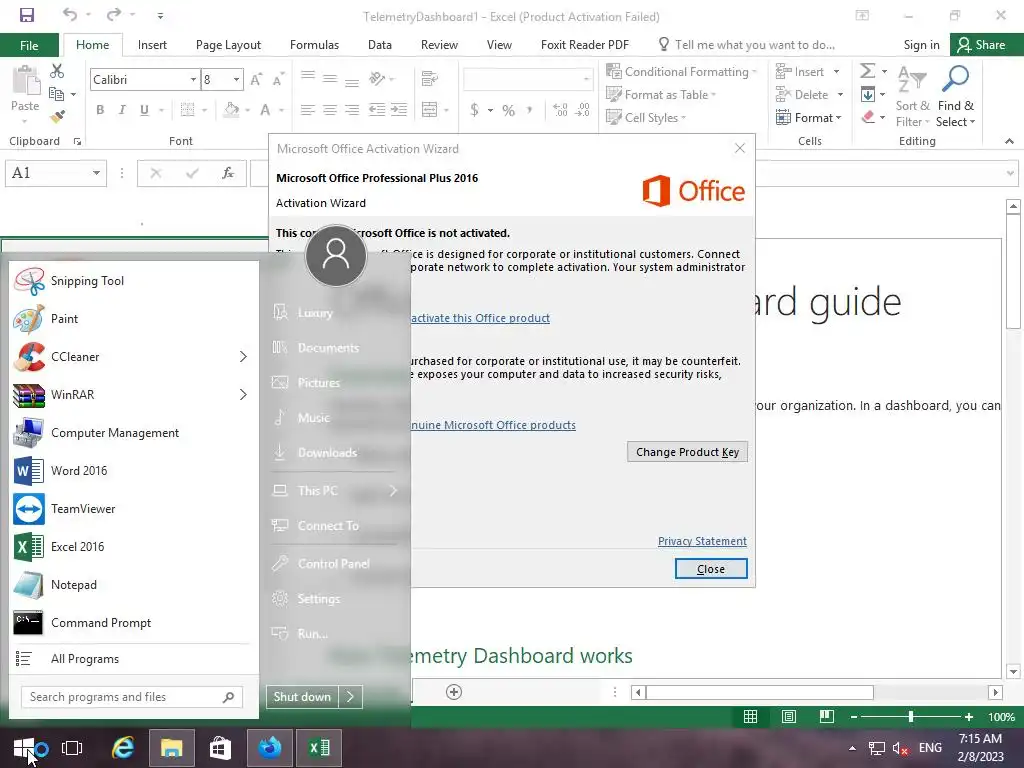Click Sign in link
1024x768 pixels.
tap(921, 45)
